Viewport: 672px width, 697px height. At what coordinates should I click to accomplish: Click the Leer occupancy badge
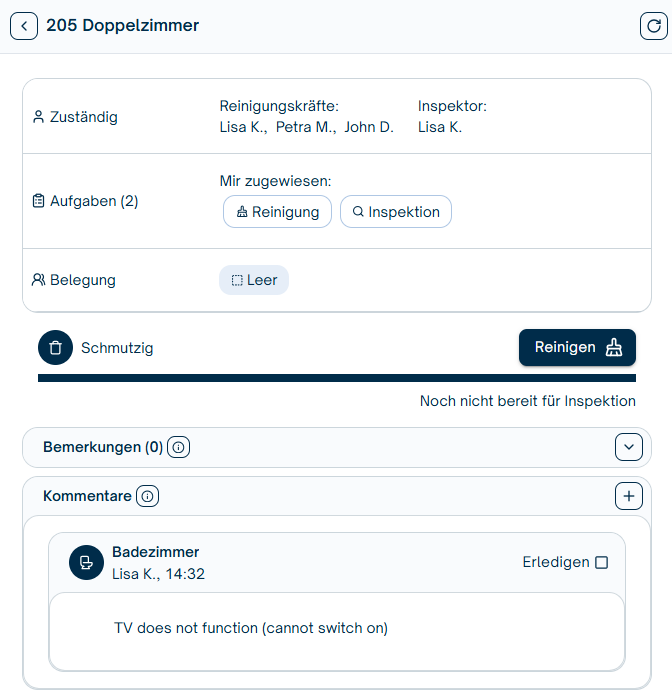tap(254, 280)
